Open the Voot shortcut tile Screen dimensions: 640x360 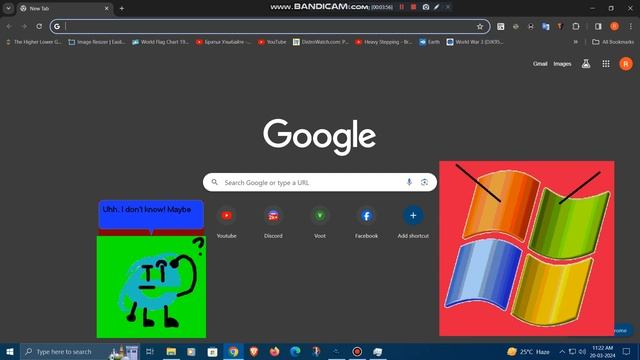point(320,222)
